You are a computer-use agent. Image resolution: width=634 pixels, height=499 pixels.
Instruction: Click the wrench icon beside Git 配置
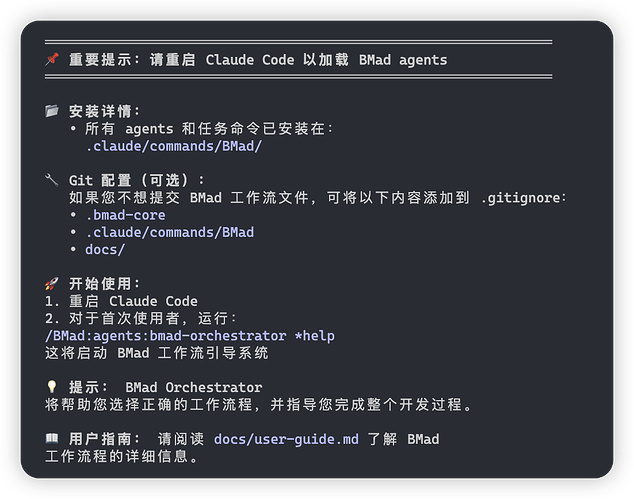(52, 180)
